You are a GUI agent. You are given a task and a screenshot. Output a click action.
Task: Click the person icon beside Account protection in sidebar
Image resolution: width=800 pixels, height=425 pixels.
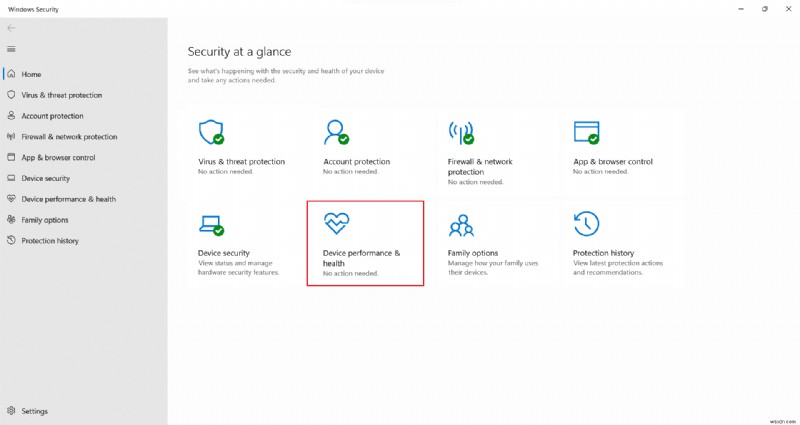click(11, 116)
